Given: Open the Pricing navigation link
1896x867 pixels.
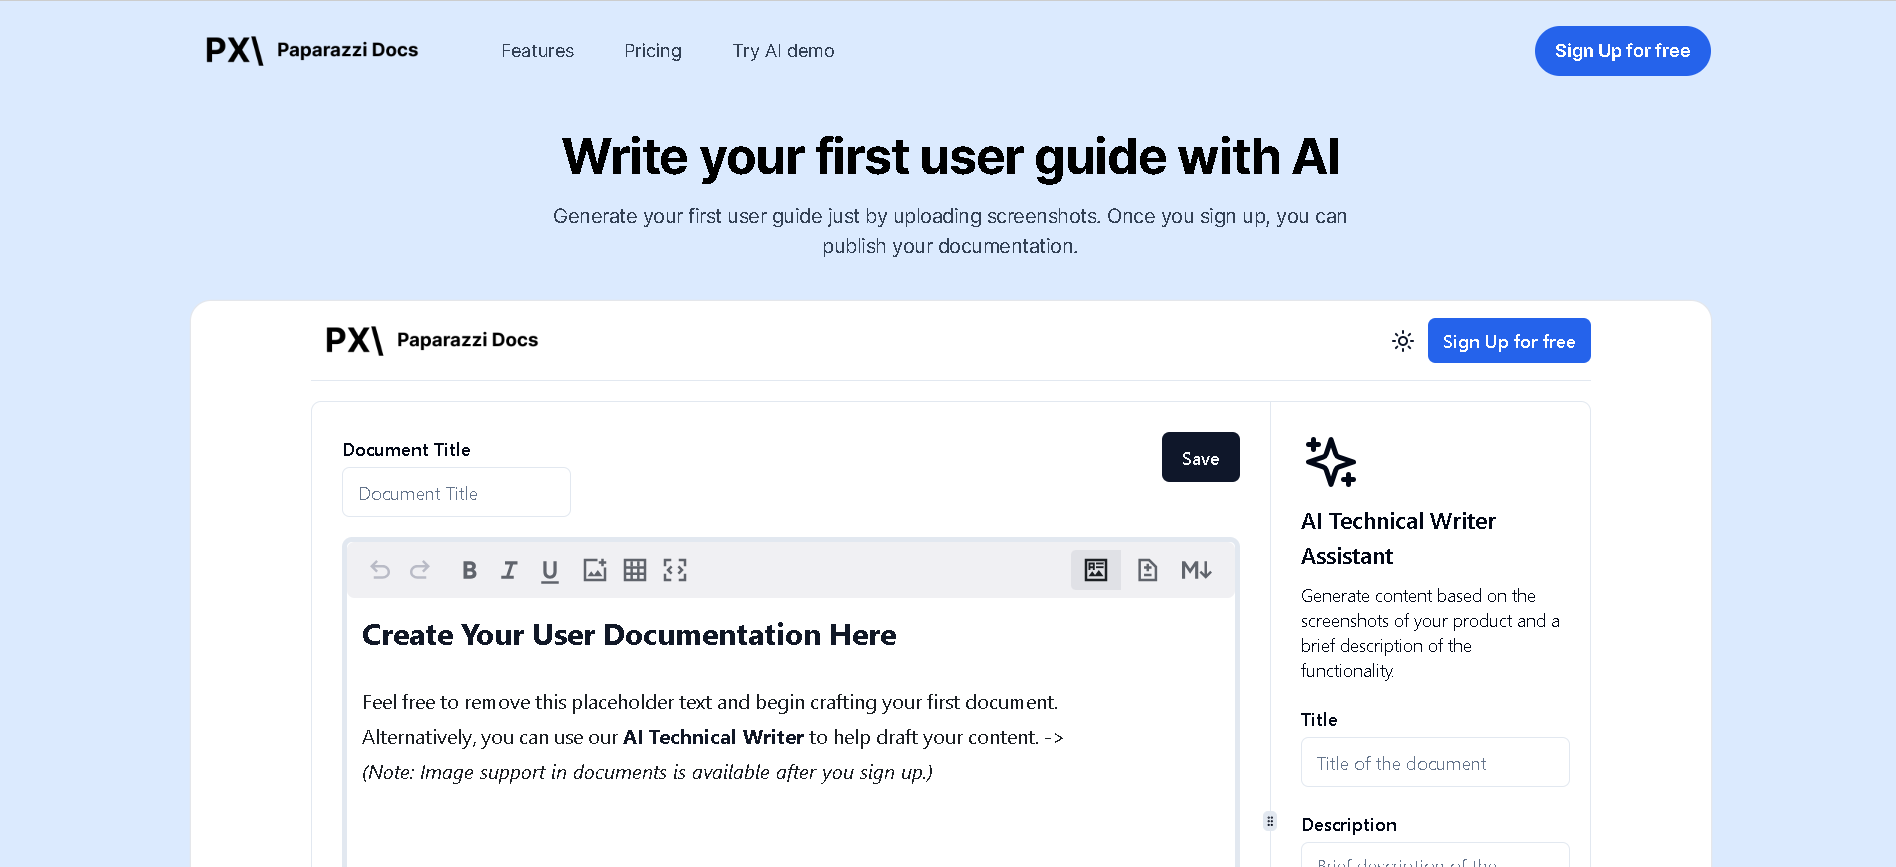Looking at the screenshot, I should click(x=653, y=51).
